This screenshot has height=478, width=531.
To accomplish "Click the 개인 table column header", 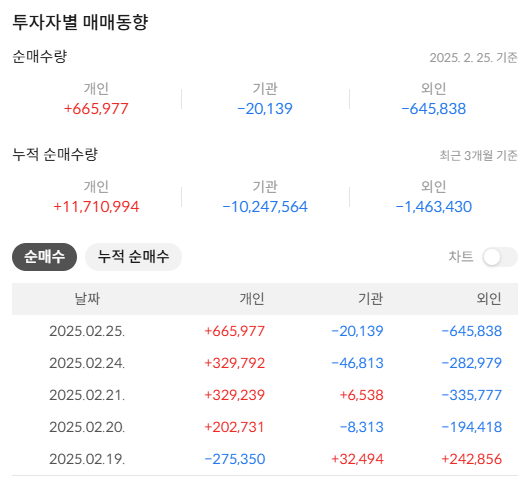I will pos(252,299).
